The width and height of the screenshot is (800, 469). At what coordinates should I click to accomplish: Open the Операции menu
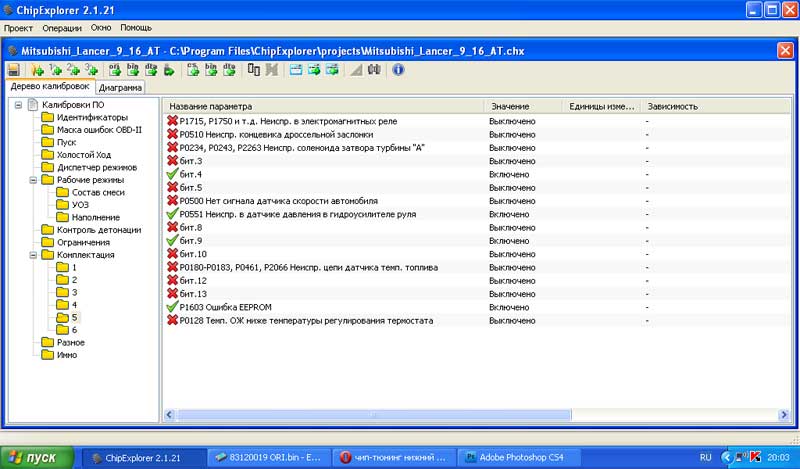tap(62, 28)
